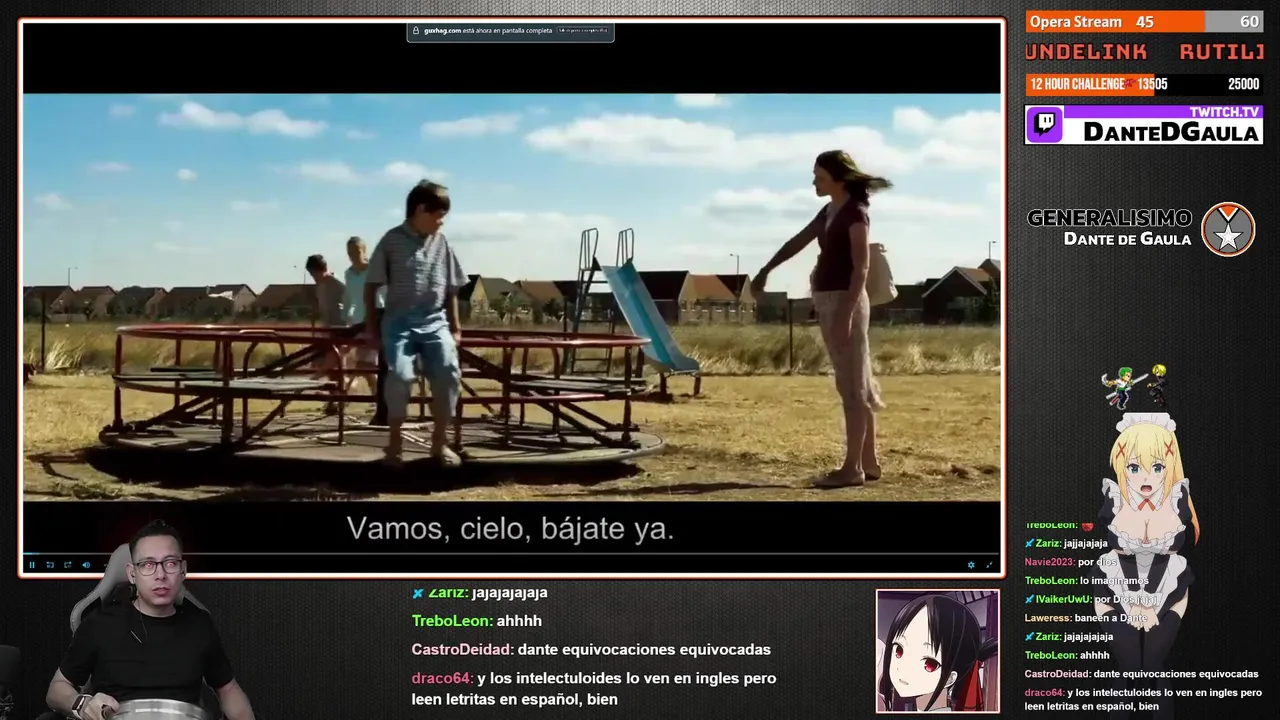Open the player settings gear icon
This screenshot has height=720, width=1280.
pyautogui.click(x=971, y=565)
